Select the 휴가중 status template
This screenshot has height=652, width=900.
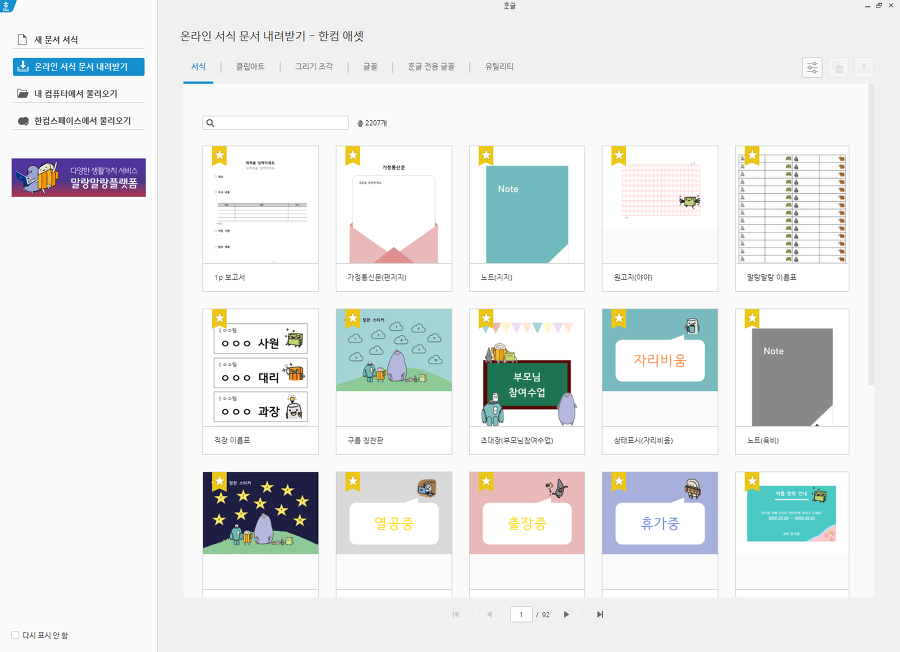coord(660,534)
